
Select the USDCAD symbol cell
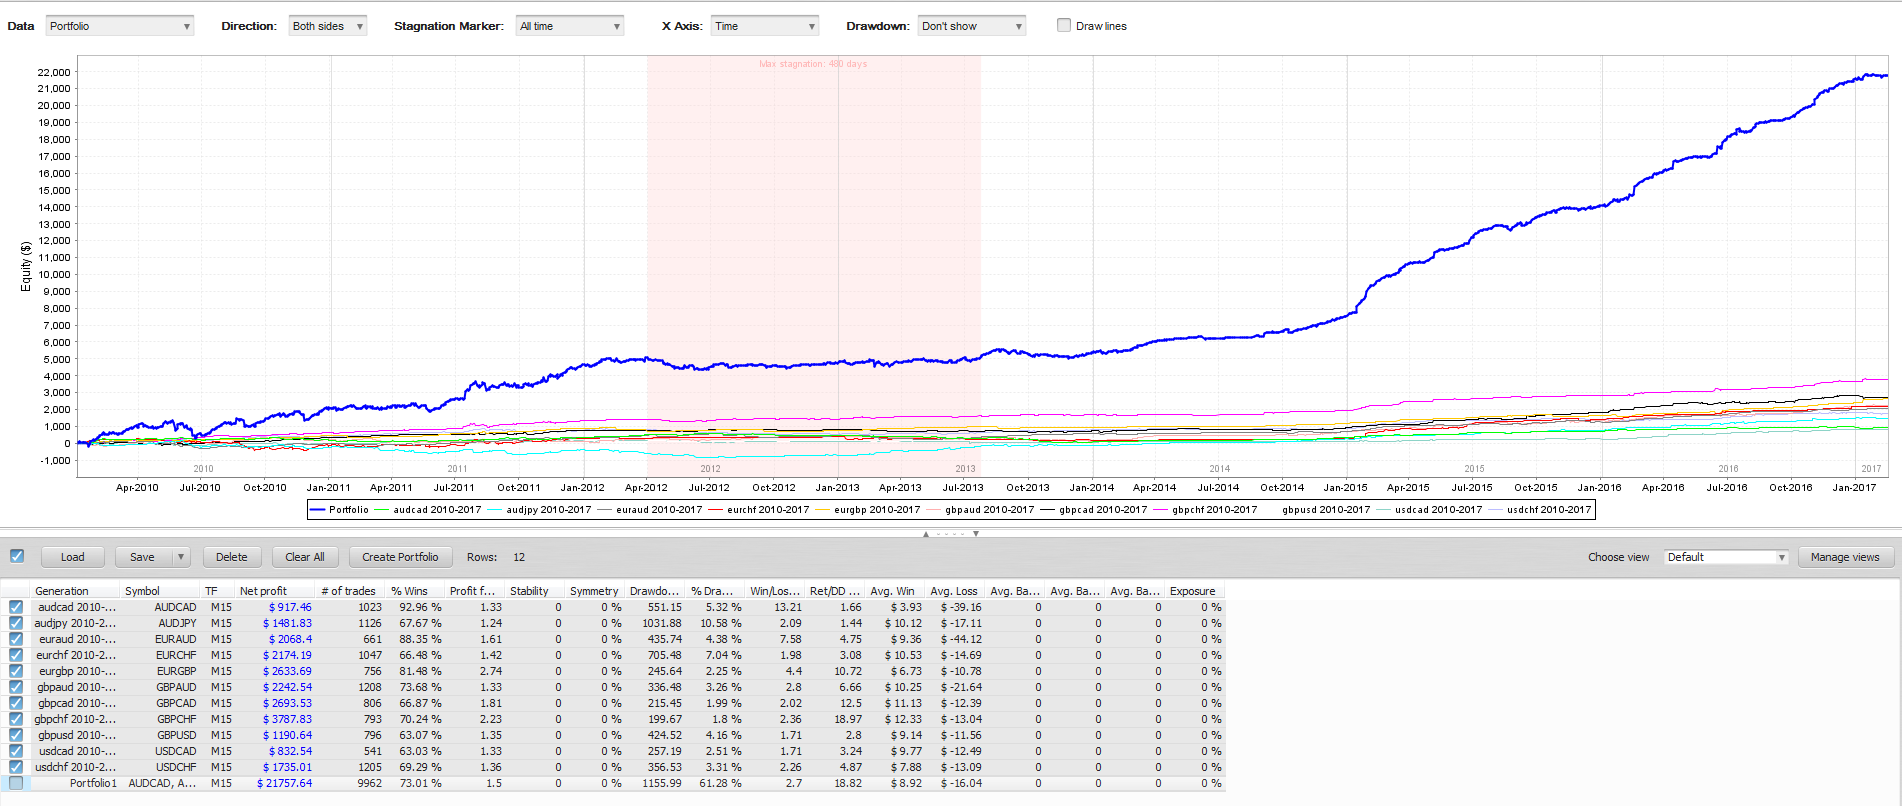(x=160, y=751)
